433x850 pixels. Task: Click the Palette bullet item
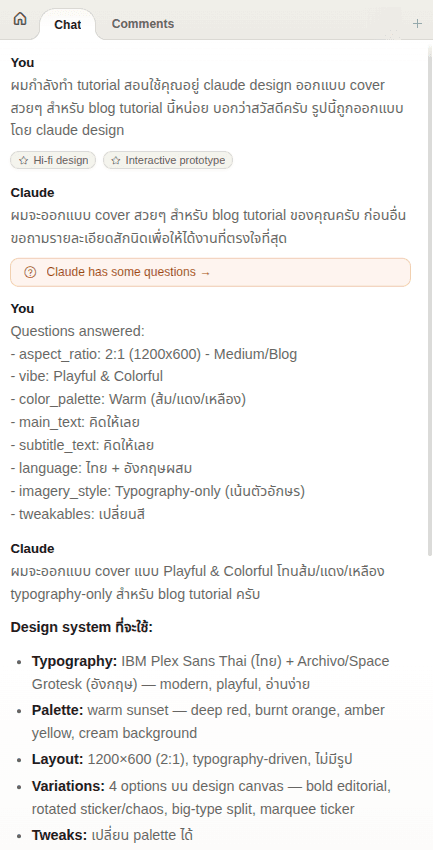pos(208,722)
